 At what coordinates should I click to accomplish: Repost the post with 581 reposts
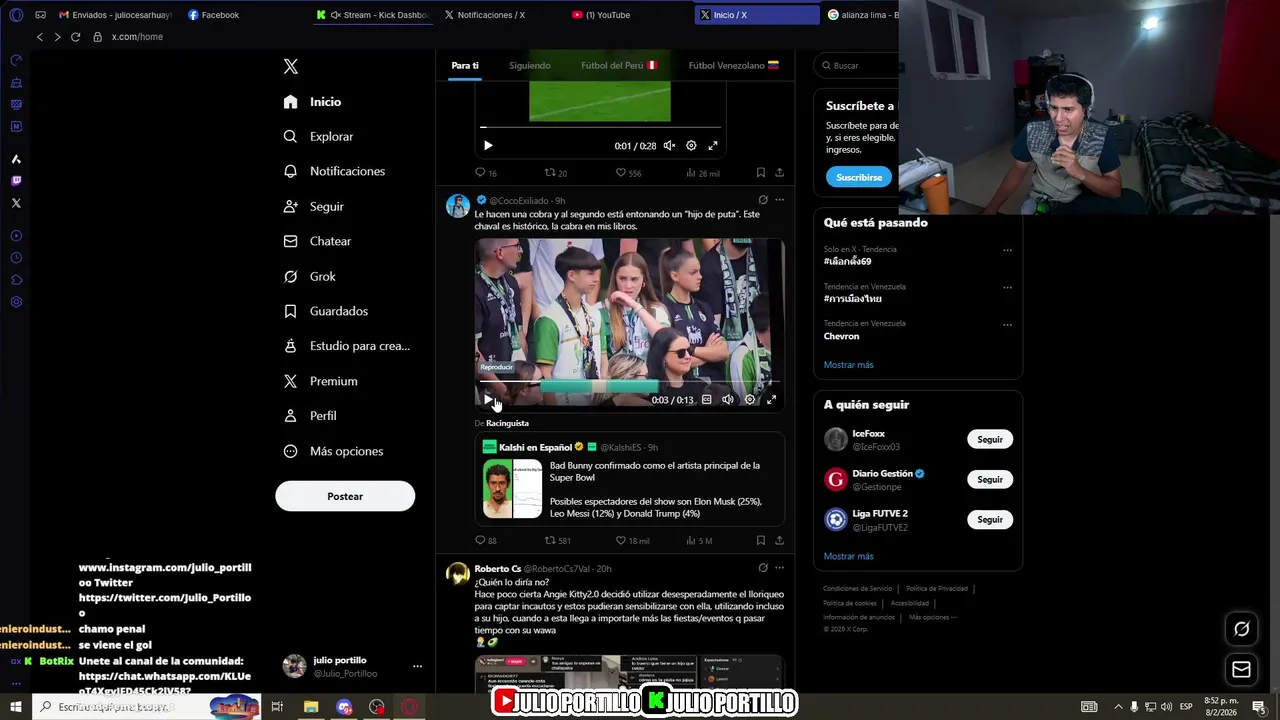pyautogui.click(x=557, y=541)
